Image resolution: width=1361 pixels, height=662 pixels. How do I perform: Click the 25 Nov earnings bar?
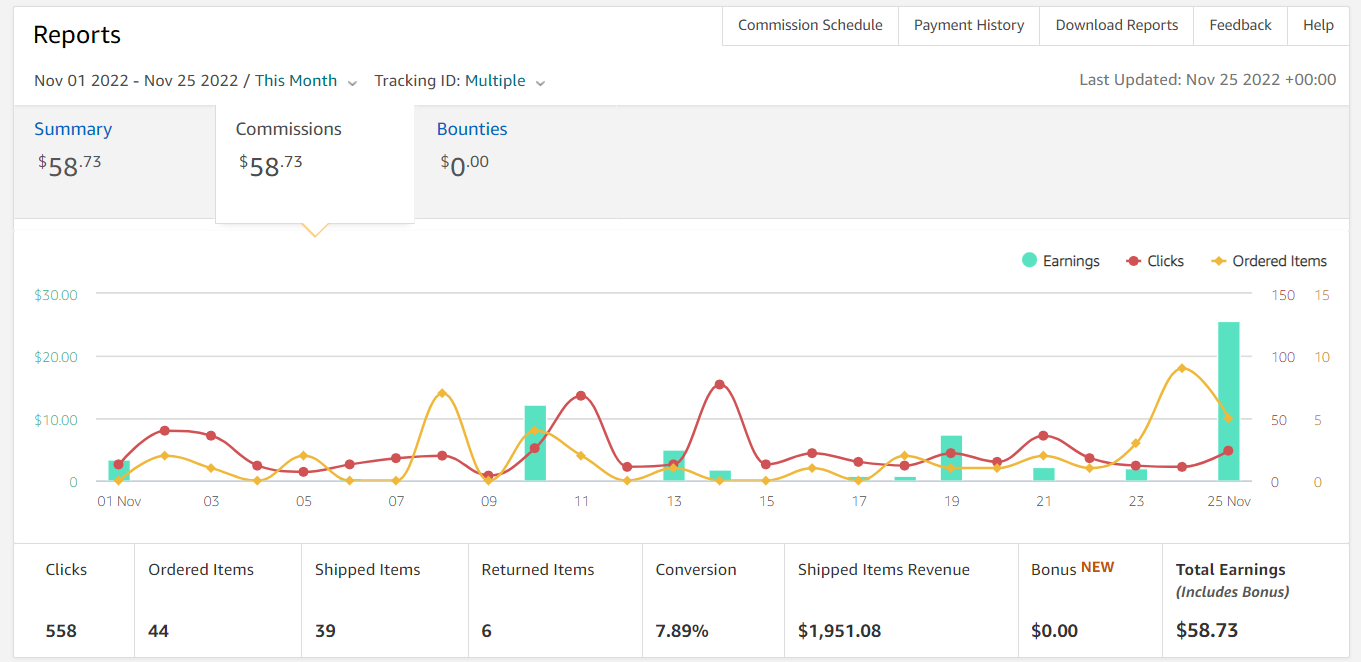click(1228, 402)
